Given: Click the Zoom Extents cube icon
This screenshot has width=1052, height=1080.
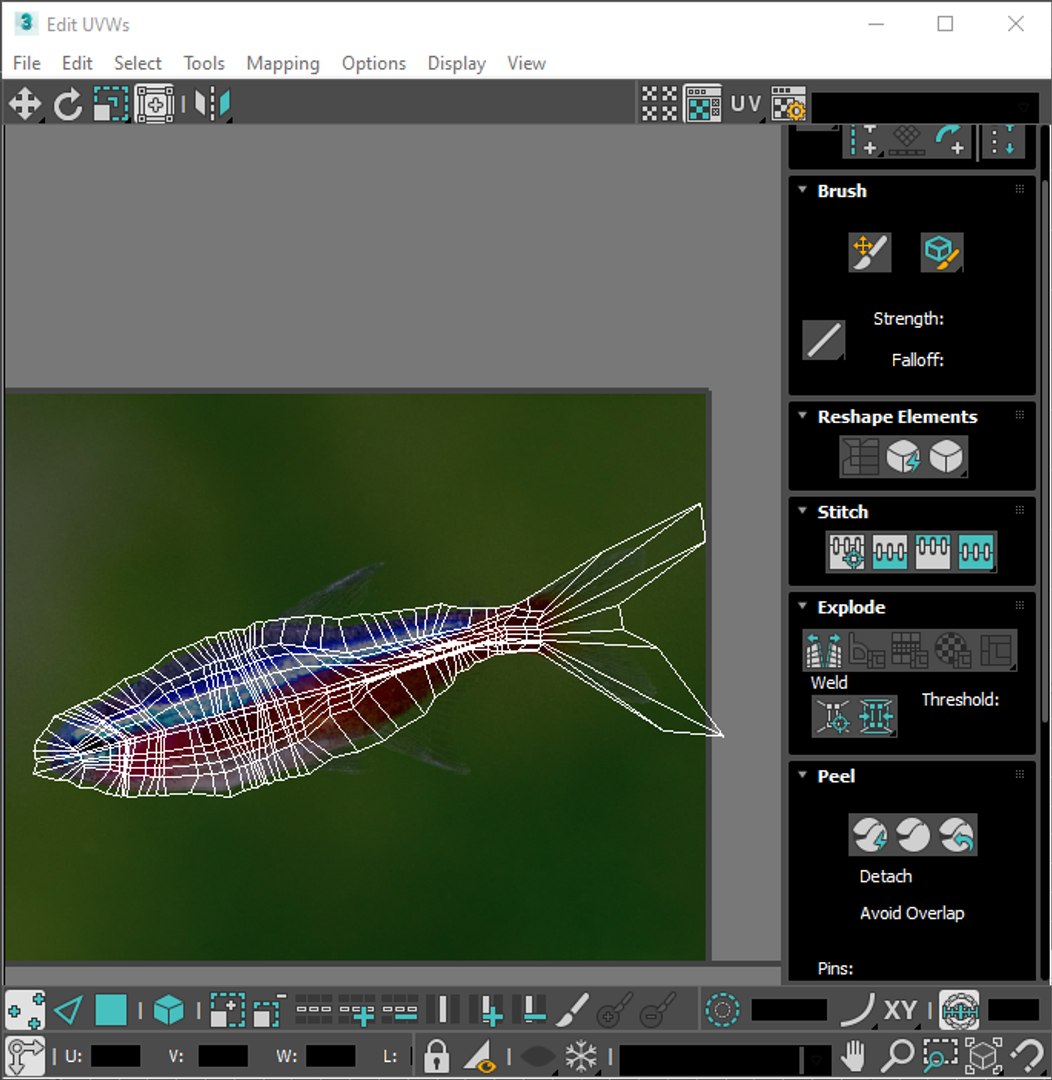Looking at the screenshot, I should tap(984, 1055).
